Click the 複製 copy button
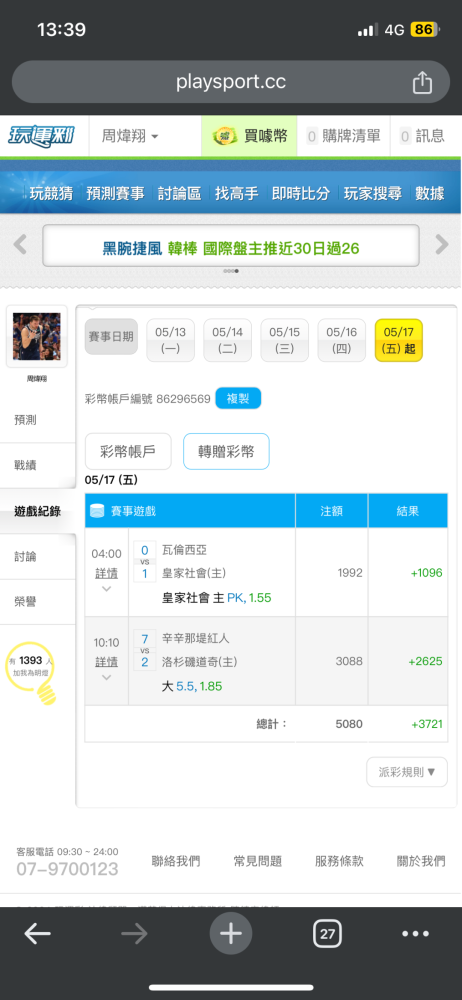Screen dimensions: 462x1000 pyautogui.click(x=238, y=399)
